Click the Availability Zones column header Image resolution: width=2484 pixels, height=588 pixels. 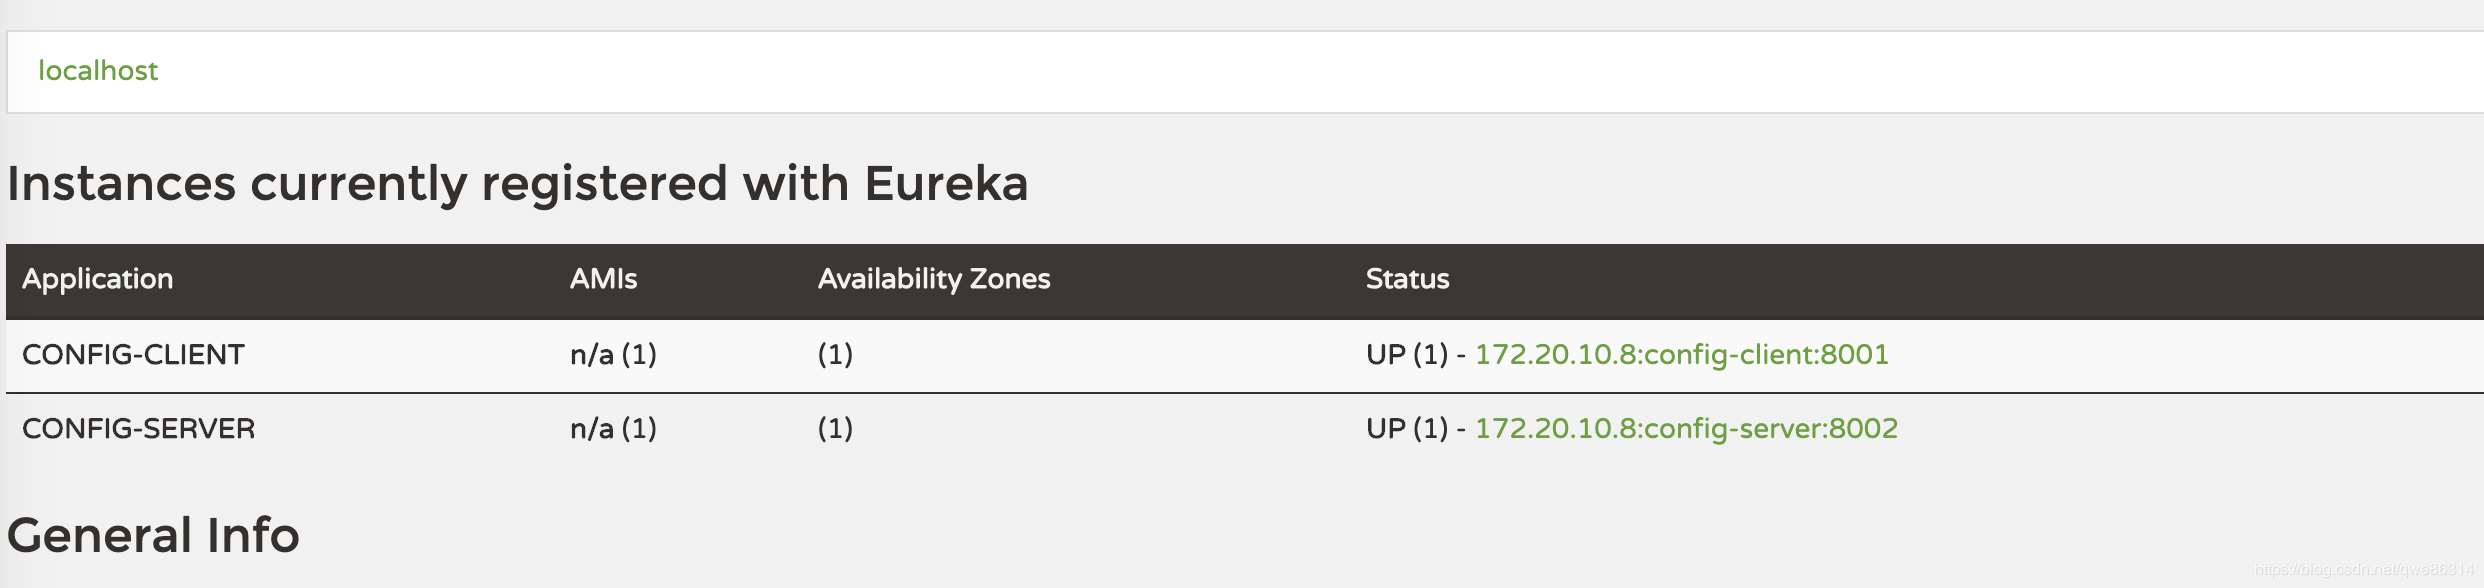[934, 279]
